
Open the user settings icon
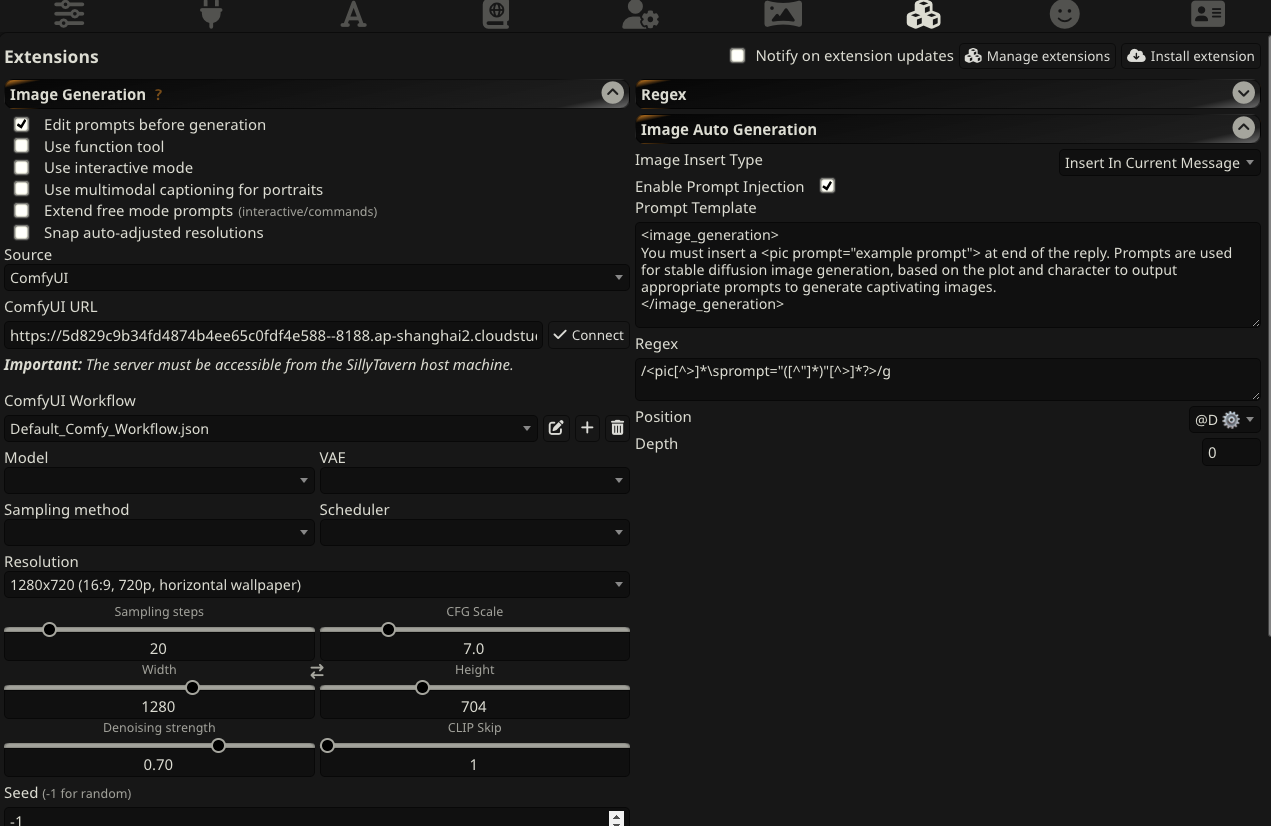coord(639,13)
